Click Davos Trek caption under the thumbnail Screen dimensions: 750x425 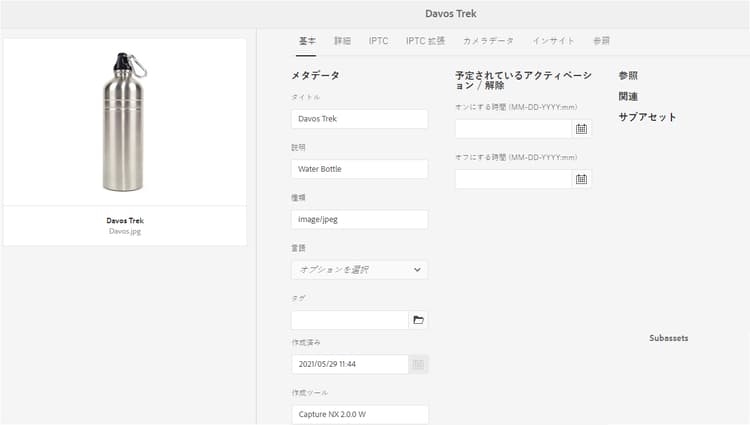point(125,220)
